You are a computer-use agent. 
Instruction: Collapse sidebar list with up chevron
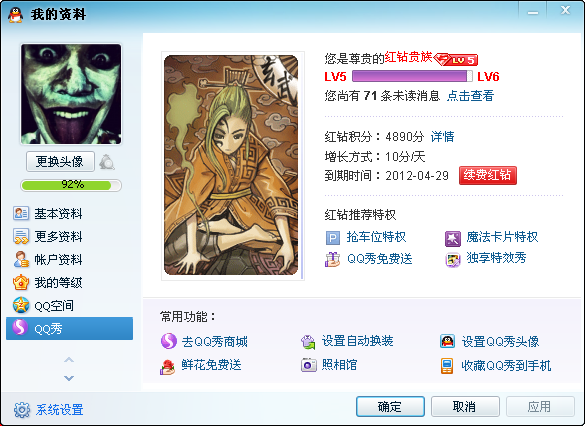69,360
